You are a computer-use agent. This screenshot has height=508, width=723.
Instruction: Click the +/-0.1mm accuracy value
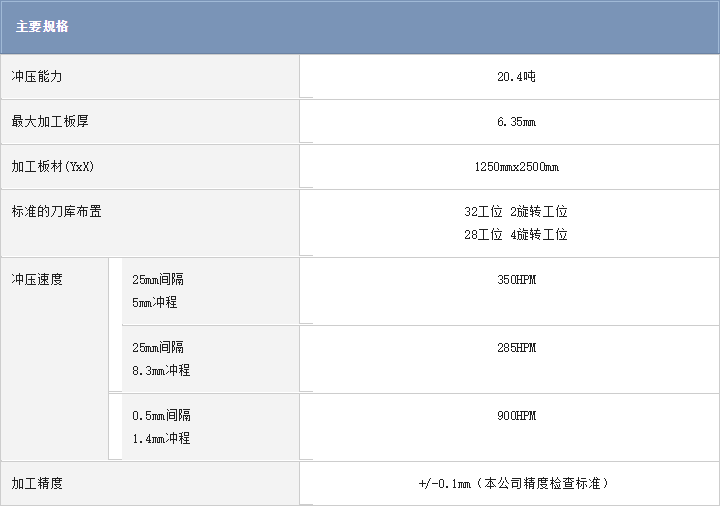coord(513,484)
